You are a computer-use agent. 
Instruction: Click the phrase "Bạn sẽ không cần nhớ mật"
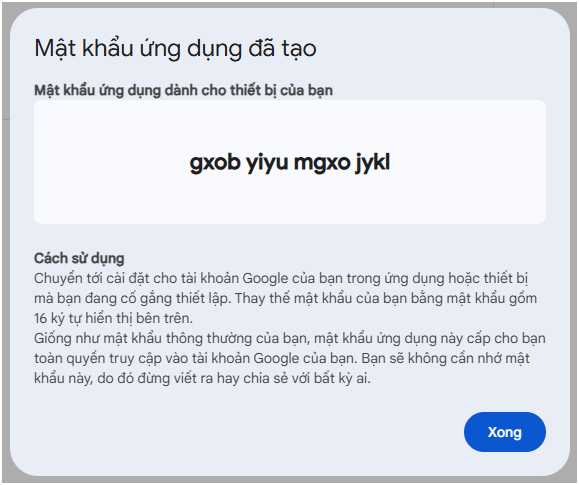coord(445,358)
